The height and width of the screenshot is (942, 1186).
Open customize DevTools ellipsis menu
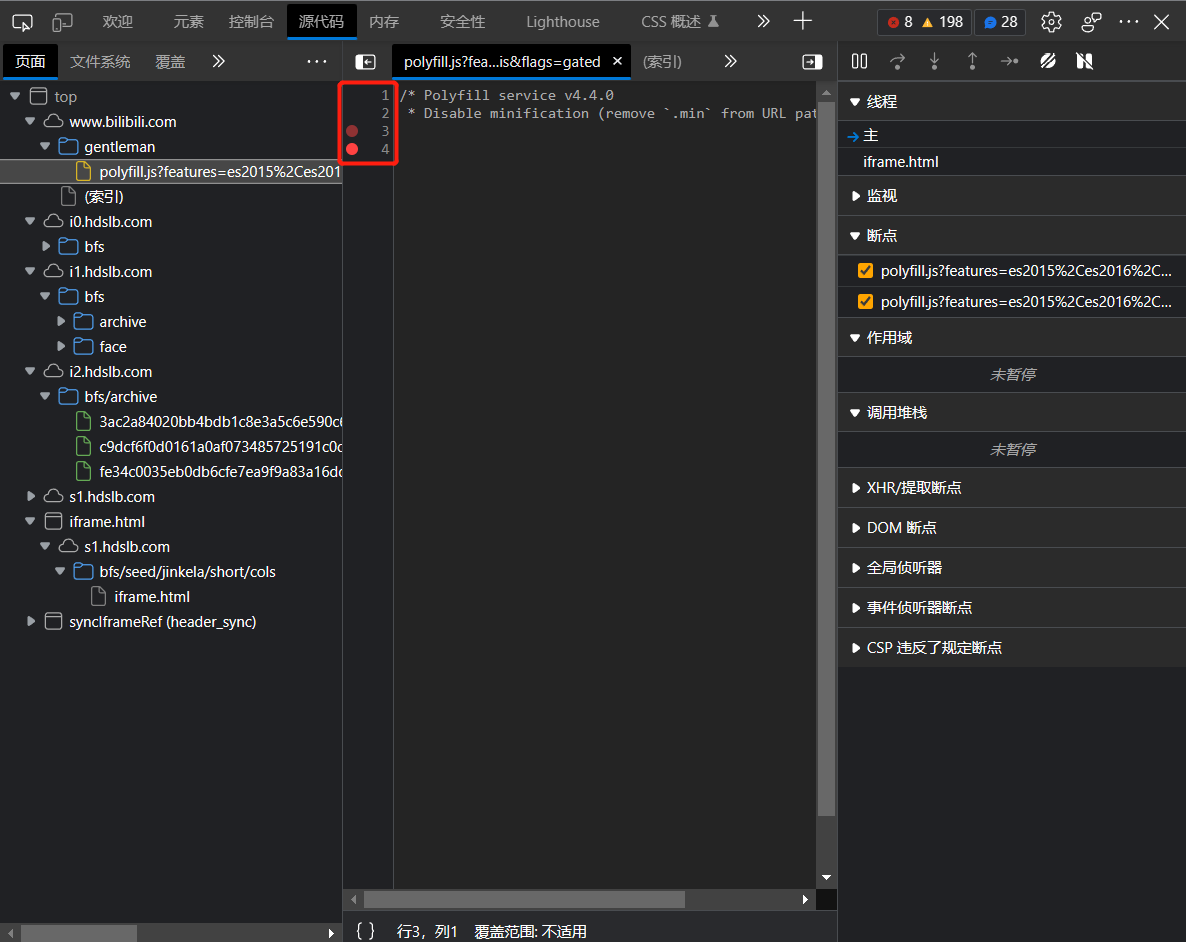1129,22
